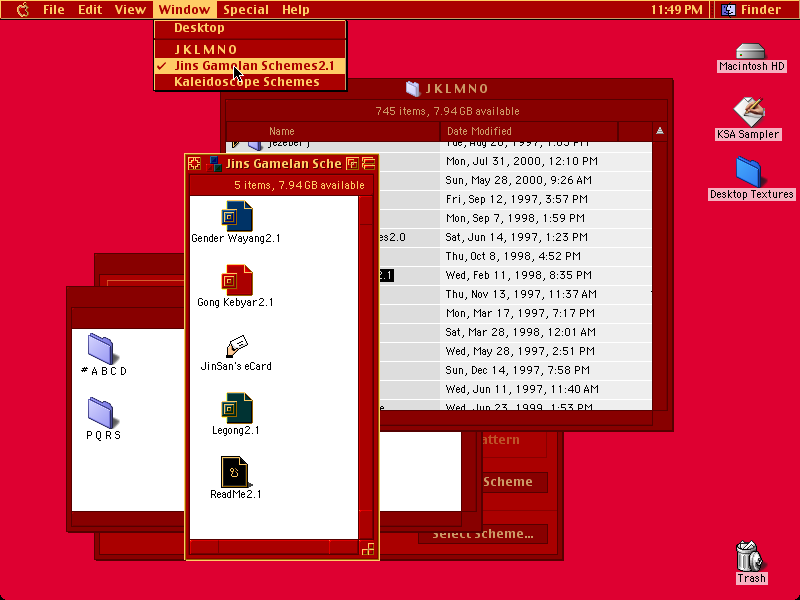The width and height of the screenshot is (800, 600).
Task: Open JinSan's eCard icon
Action: tap(237, 346)
